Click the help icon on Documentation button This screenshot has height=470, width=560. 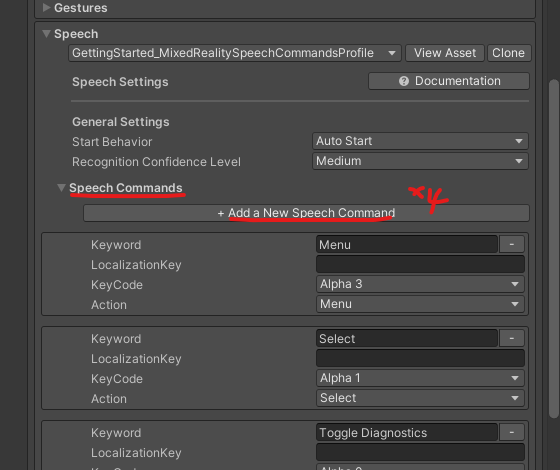tap(404, 81)
